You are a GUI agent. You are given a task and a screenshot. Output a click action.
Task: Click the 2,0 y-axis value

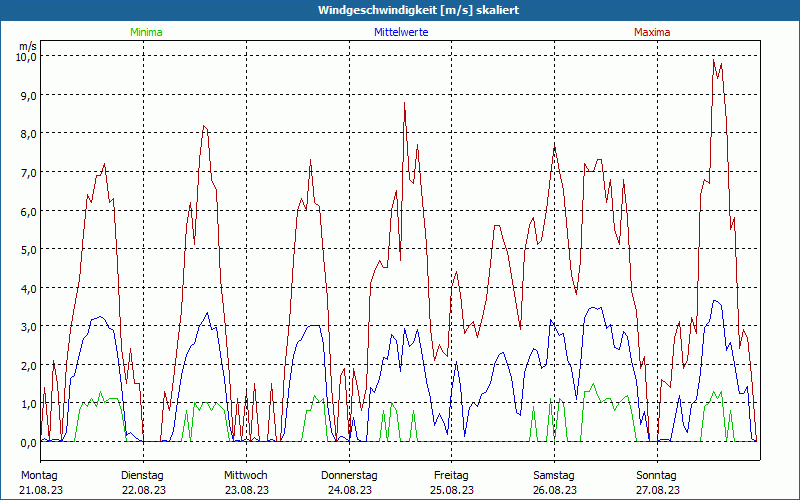coord(28,365)
